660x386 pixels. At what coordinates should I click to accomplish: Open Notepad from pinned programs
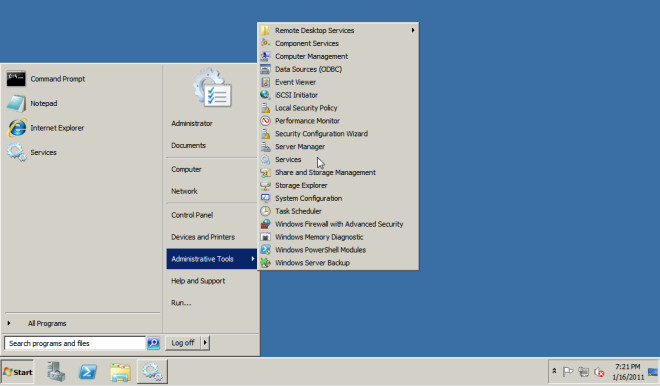45,103
